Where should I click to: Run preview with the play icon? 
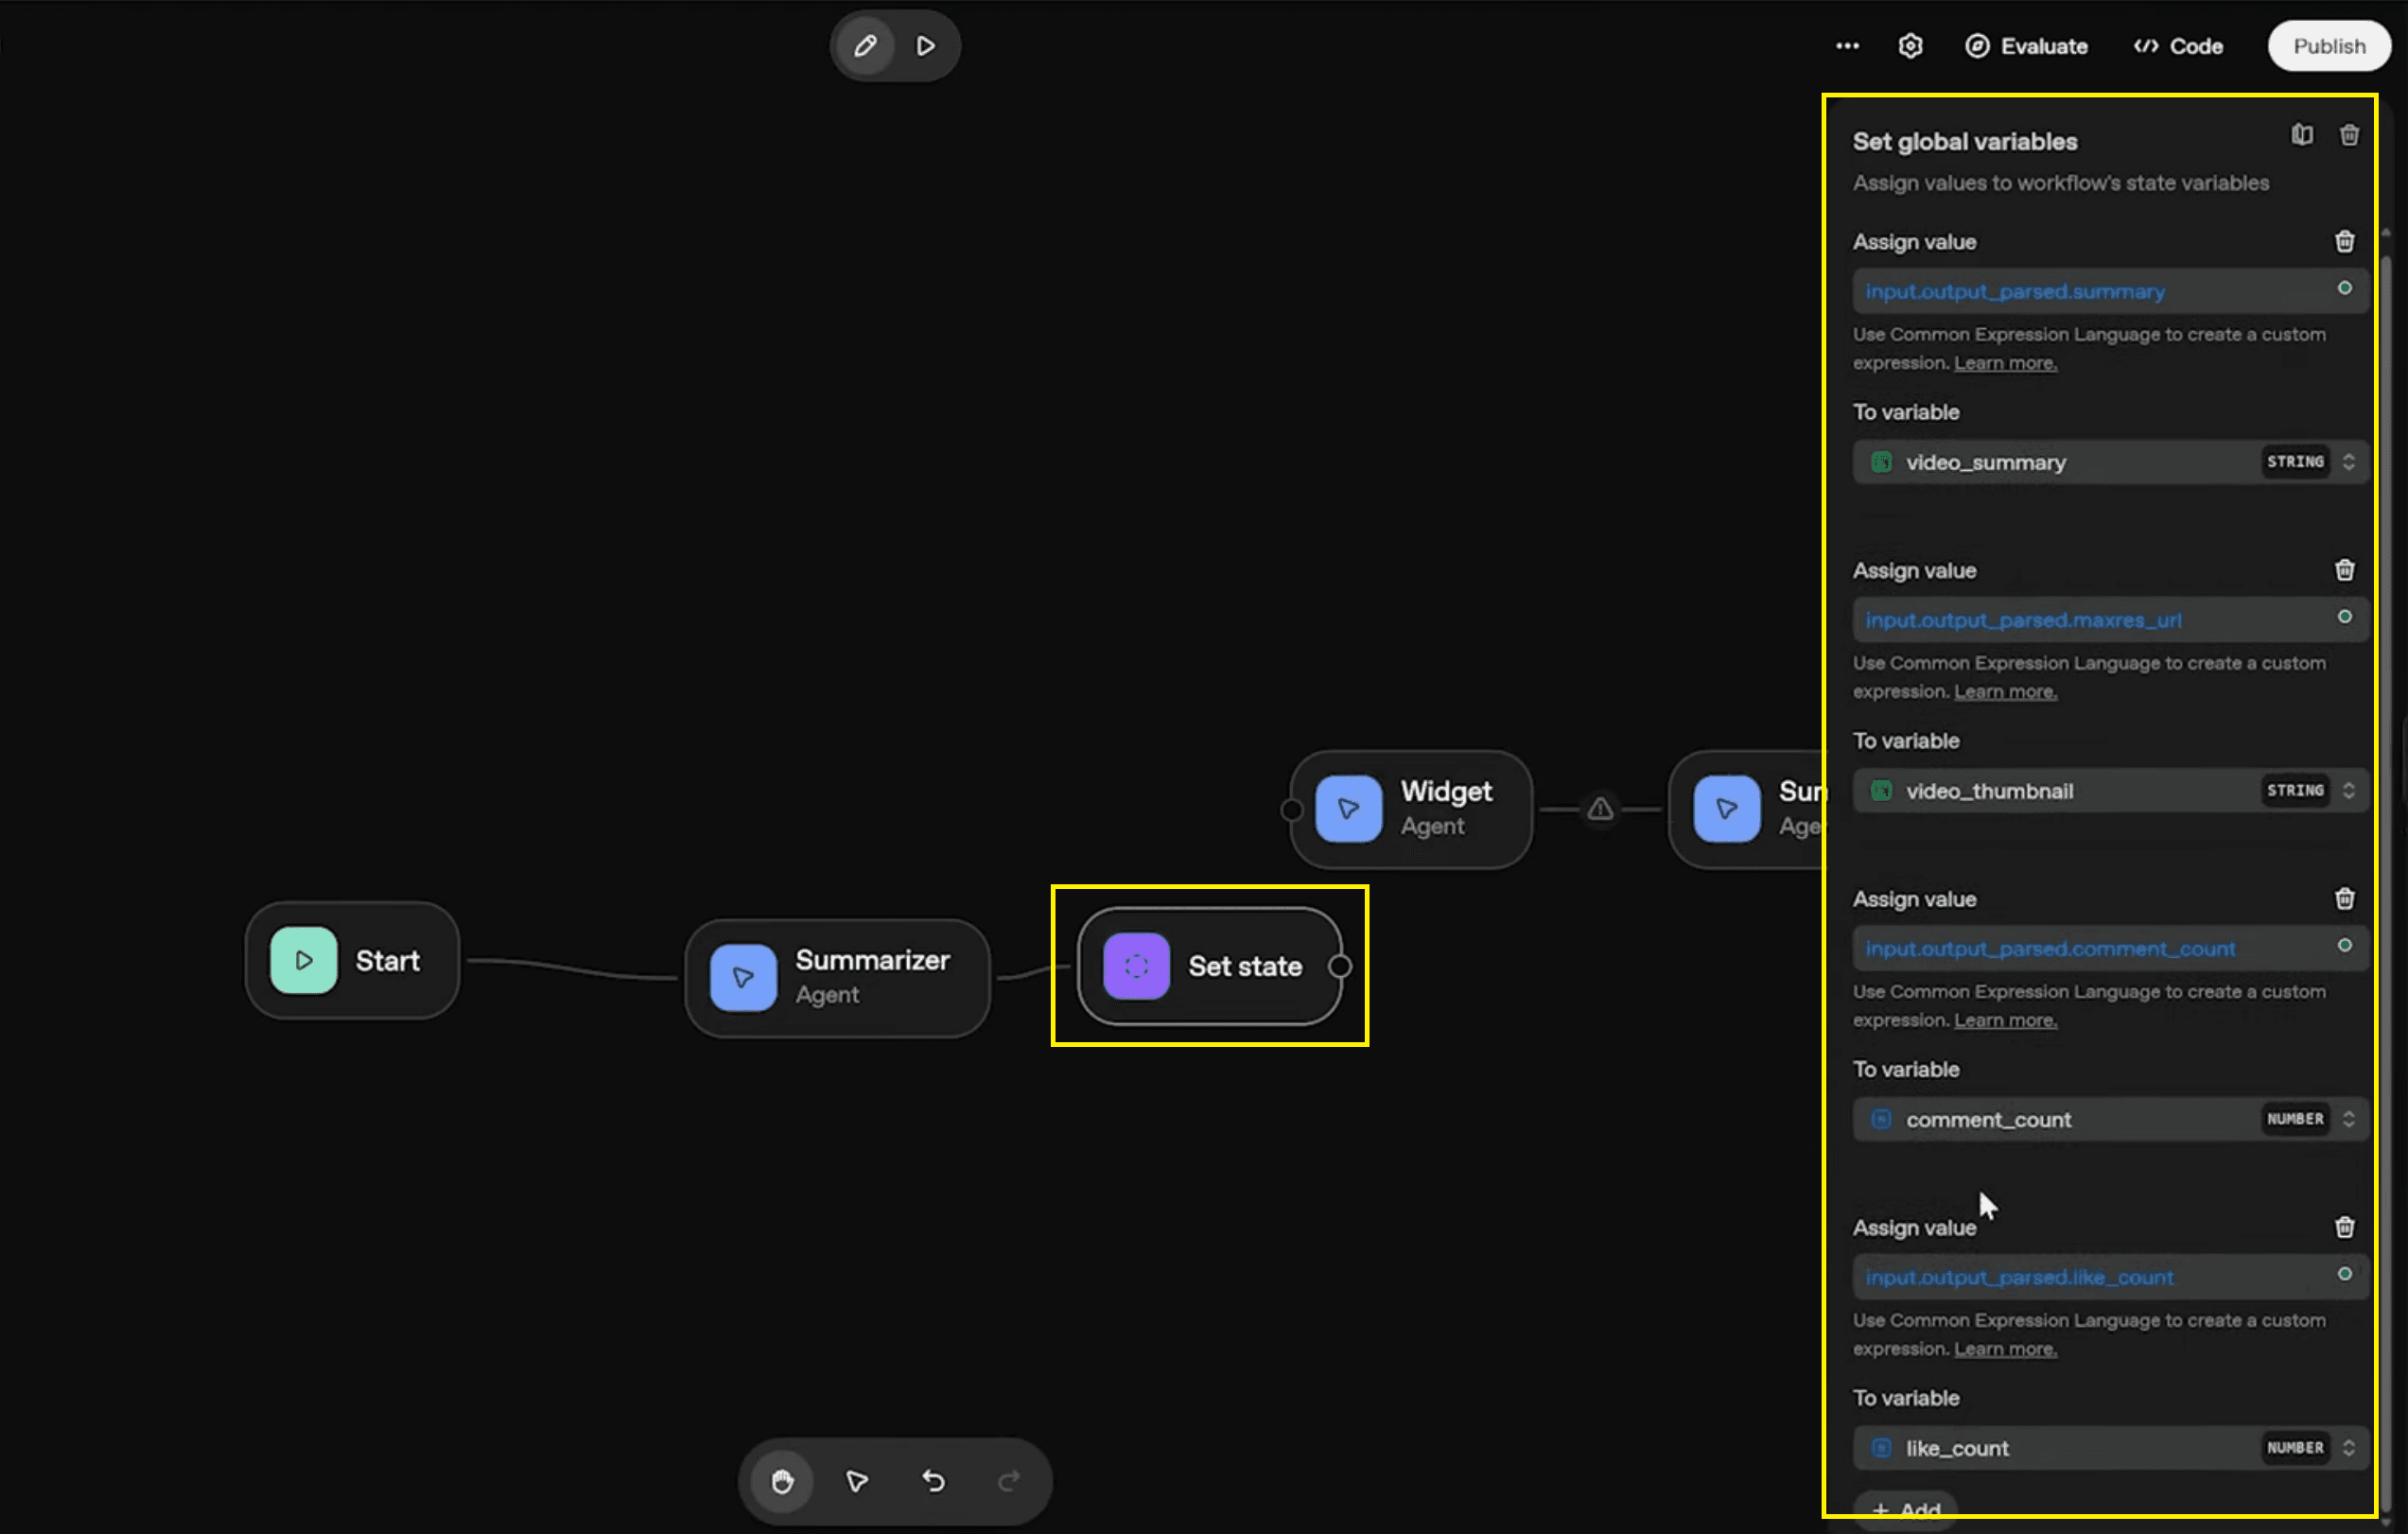926,46
